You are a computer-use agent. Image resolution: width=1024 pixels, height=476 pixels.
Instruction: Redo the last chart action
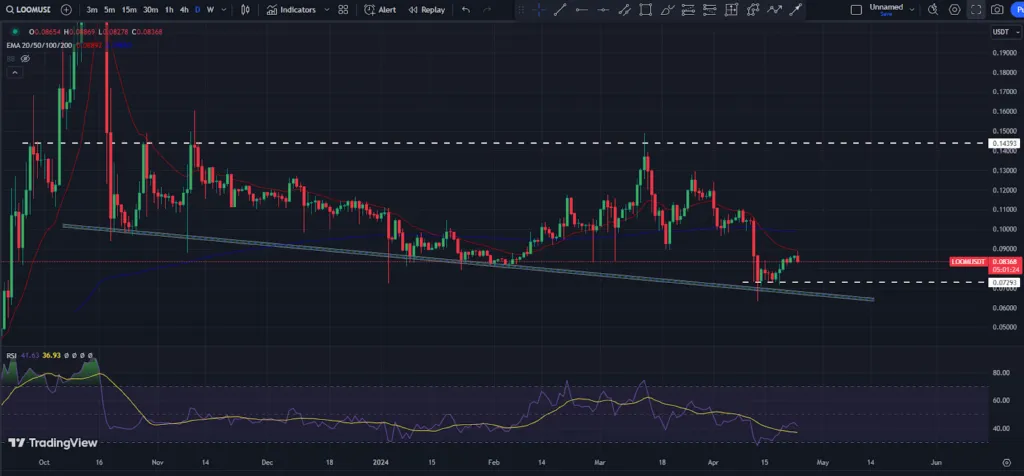pos(487,10)
